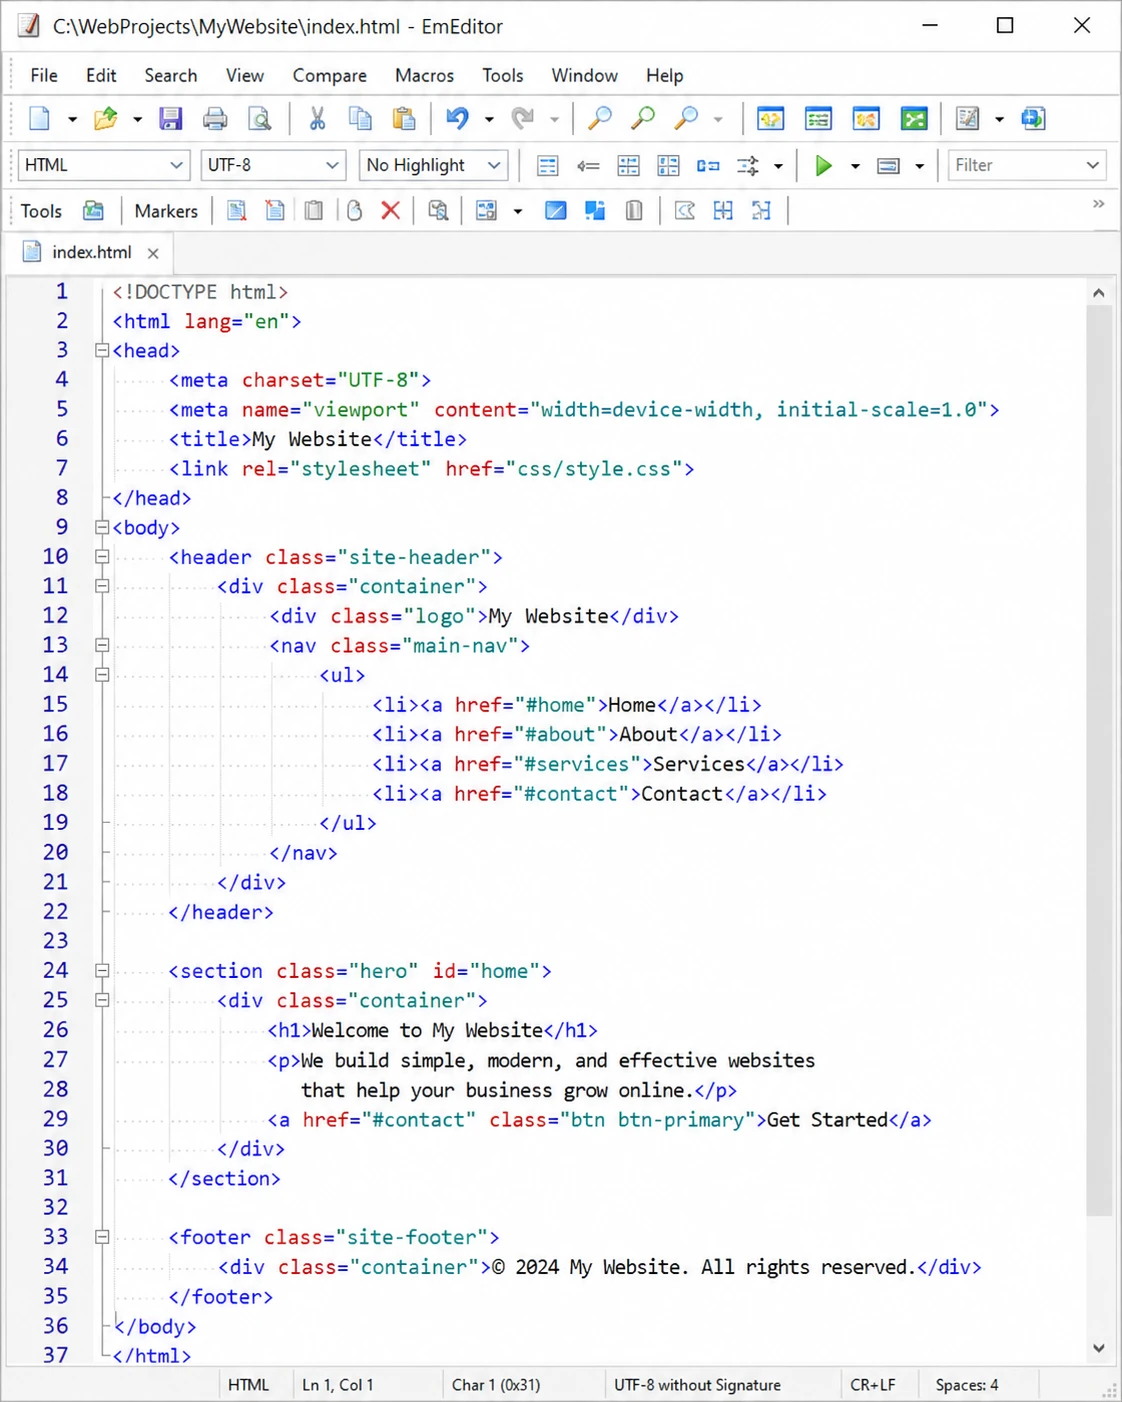Open the Window menu
The width and height of the screenshot is (1122, 1402).
[584, 76]
